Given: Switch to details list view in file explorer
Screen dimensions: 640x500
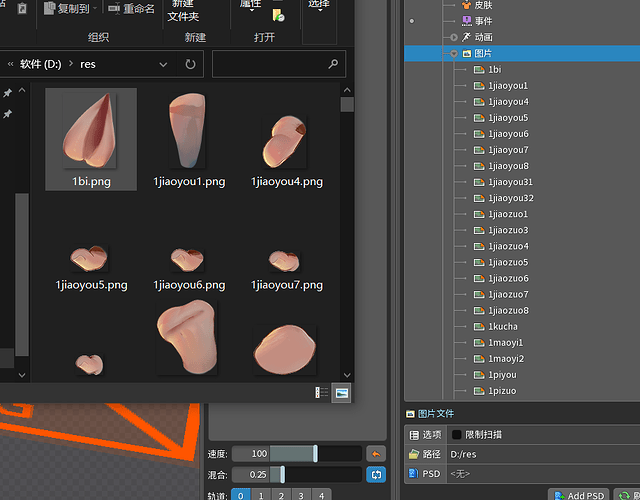Looking at the screenshot, I should pyautogui.click(x=322, y=394).
